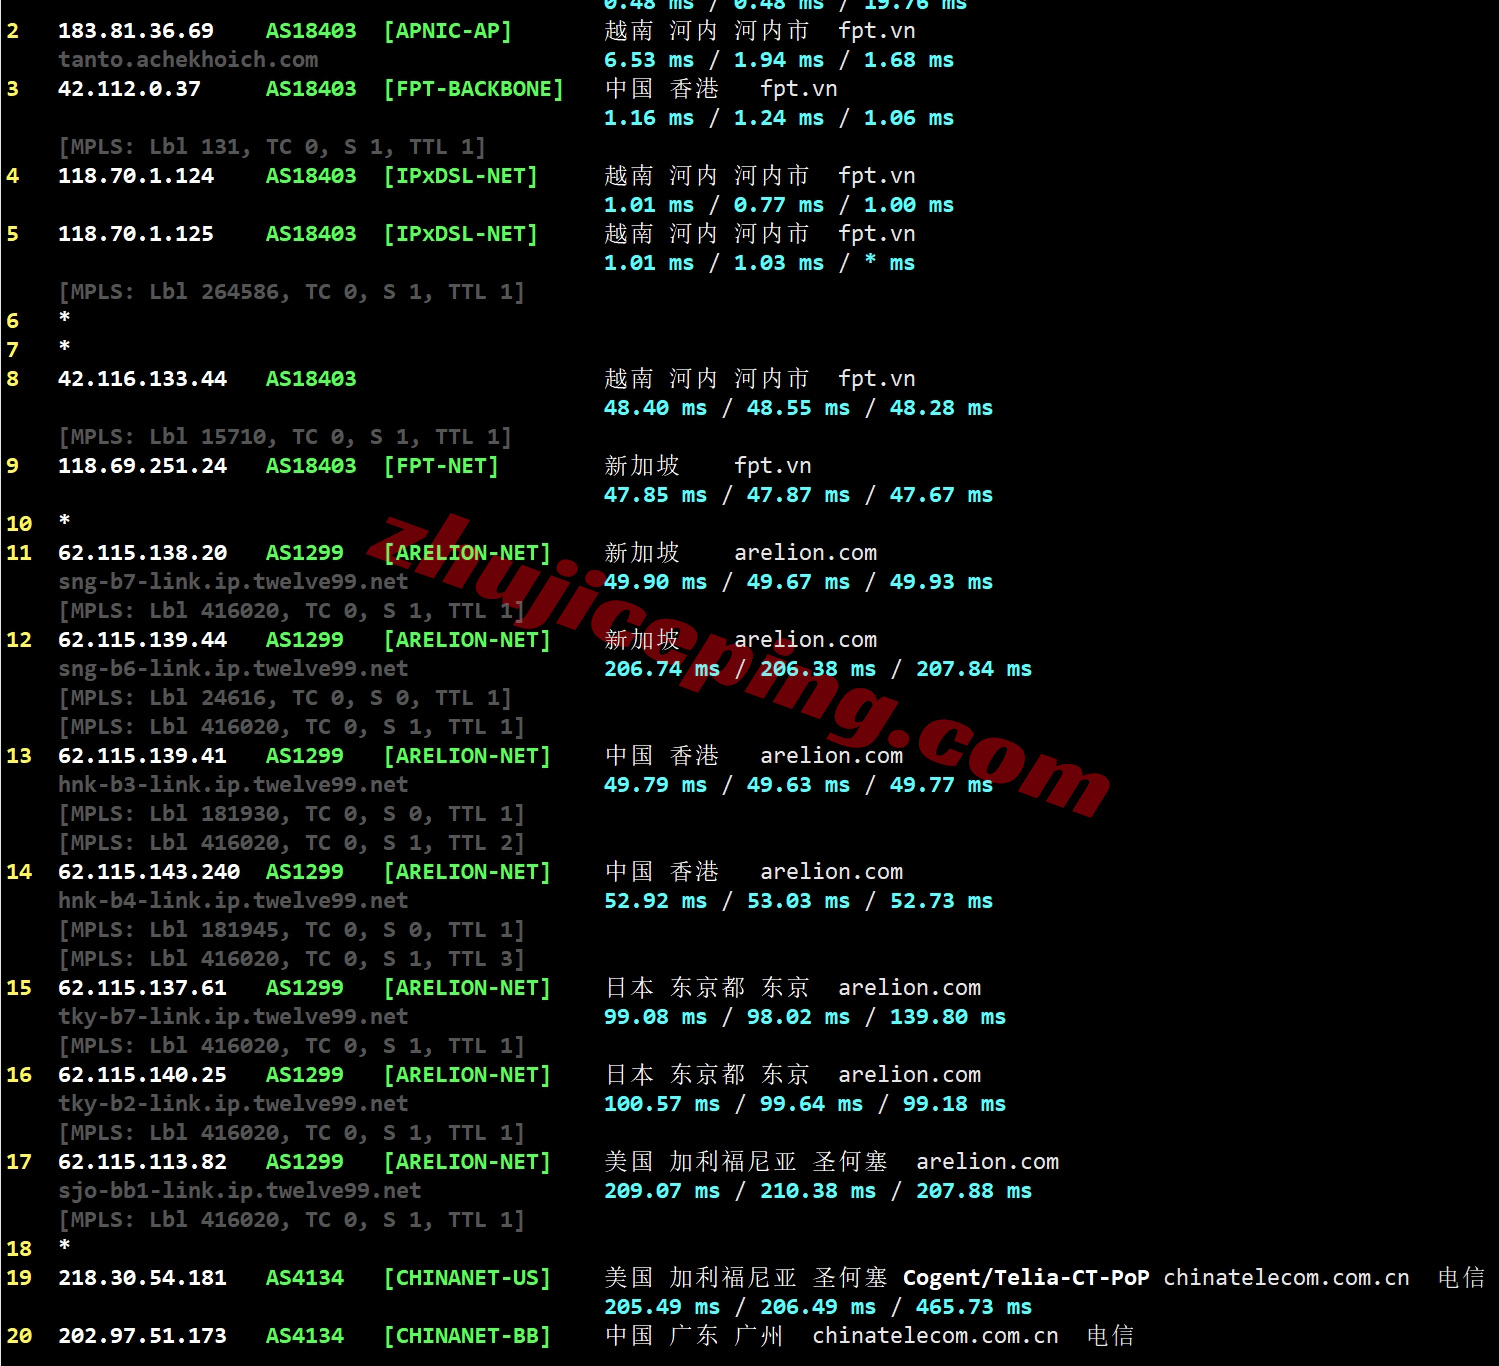
Task: Select IP address 62.115.113.82
Action: (142, 1162)
